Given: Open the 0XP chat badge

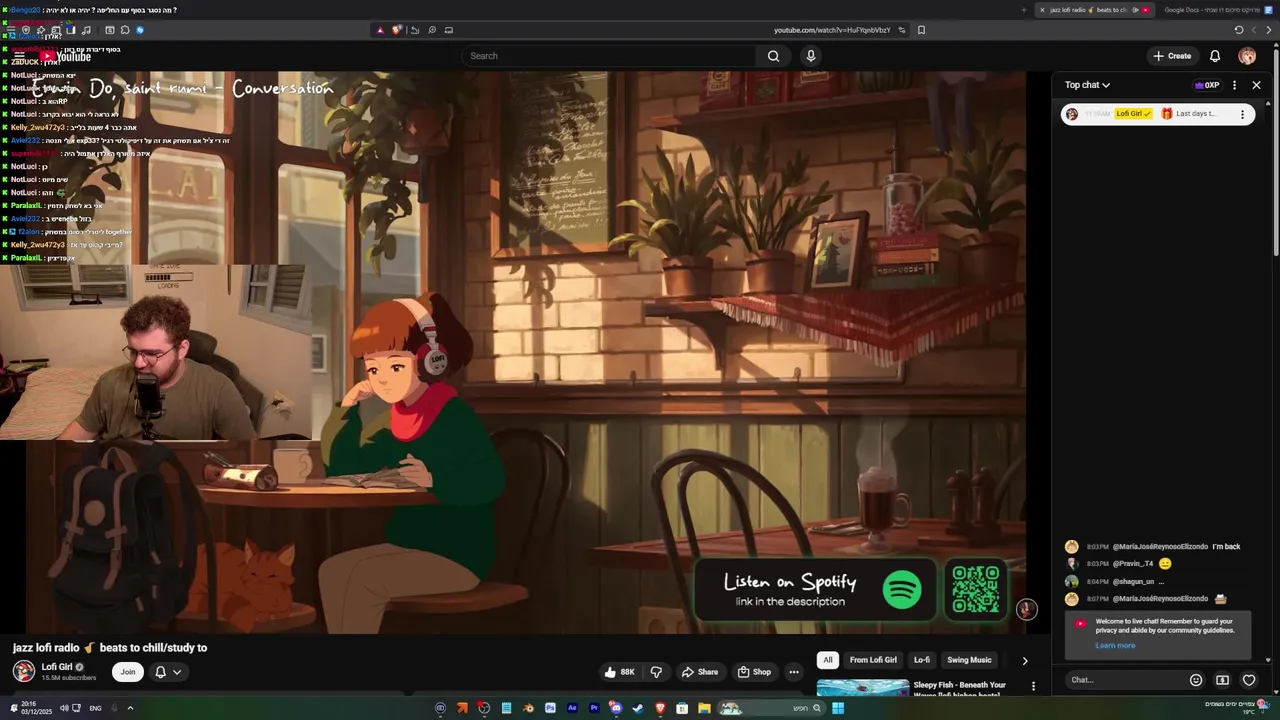Looking at the screenshot, I should click(1207, 85).
